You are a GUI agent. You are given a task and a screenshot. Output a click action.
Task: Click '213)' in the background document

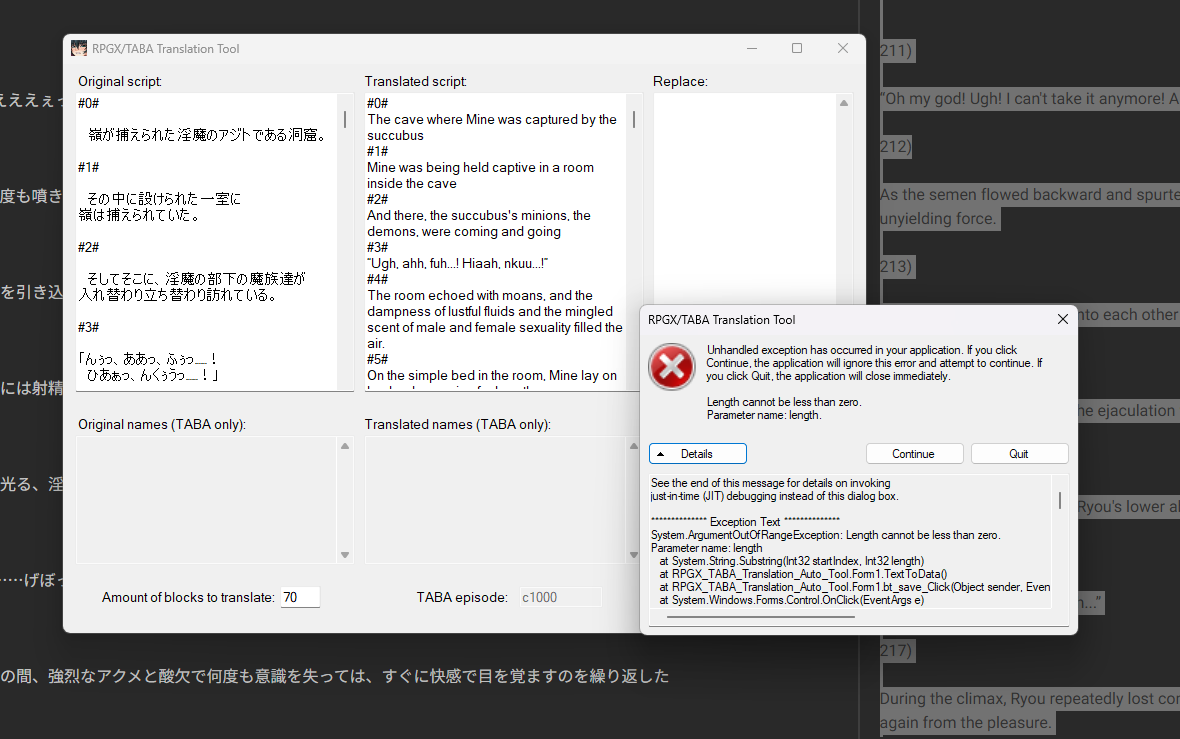(897, 266)
